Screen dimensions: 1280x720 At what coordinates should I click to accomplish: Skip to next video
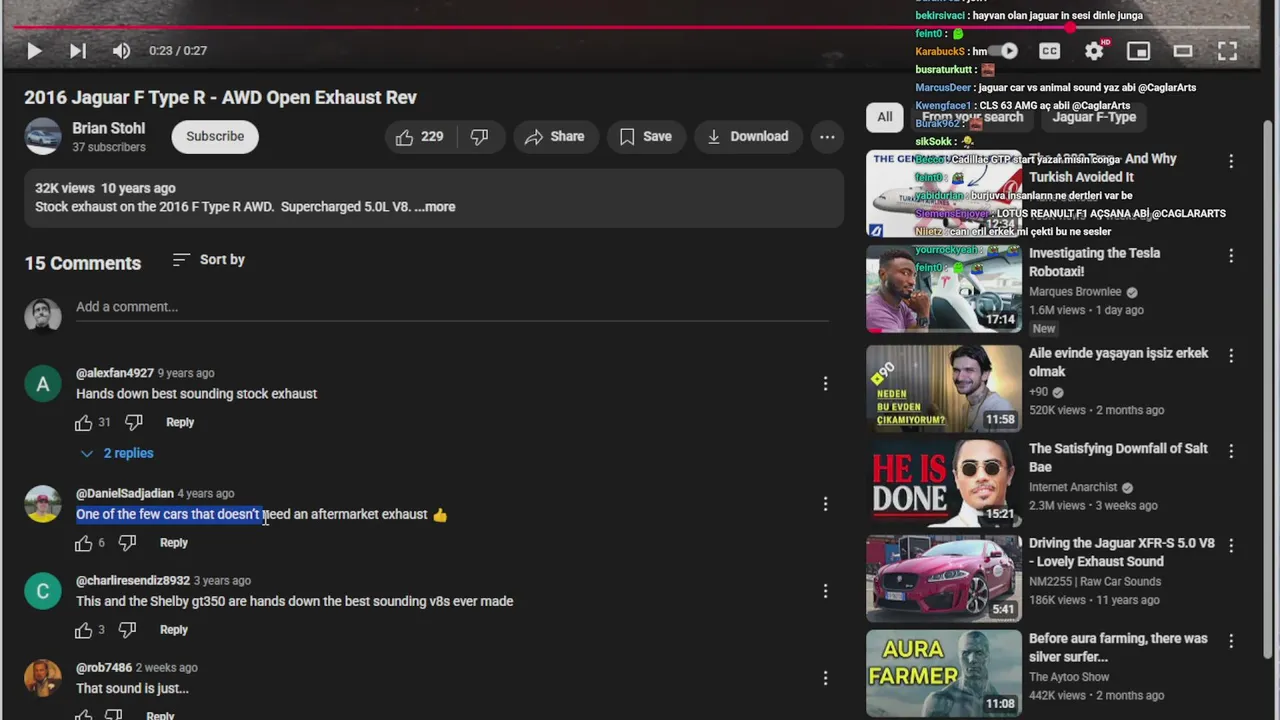78,51
